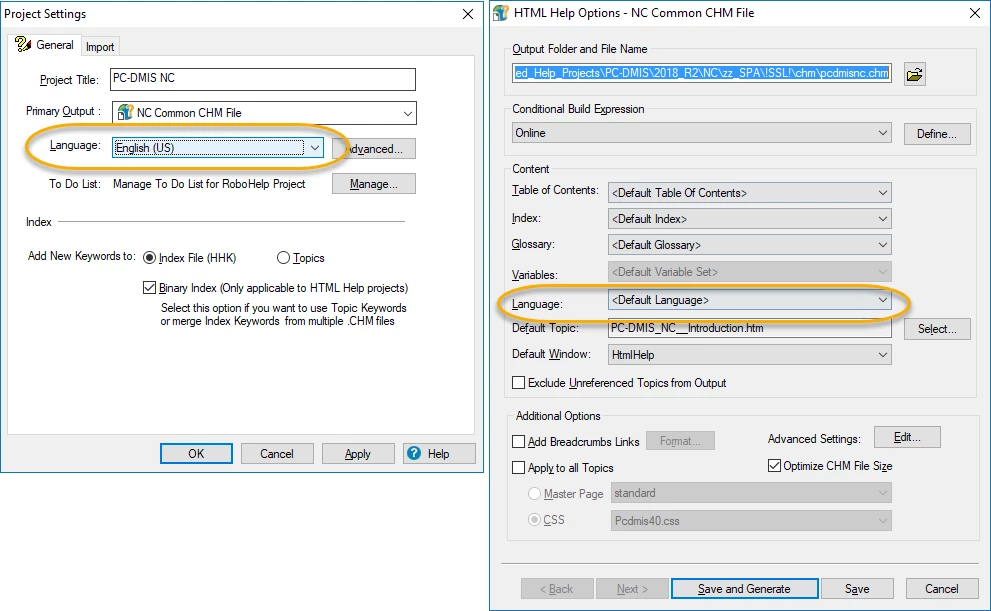Switch to the Import tab

(x=100, y=47)
